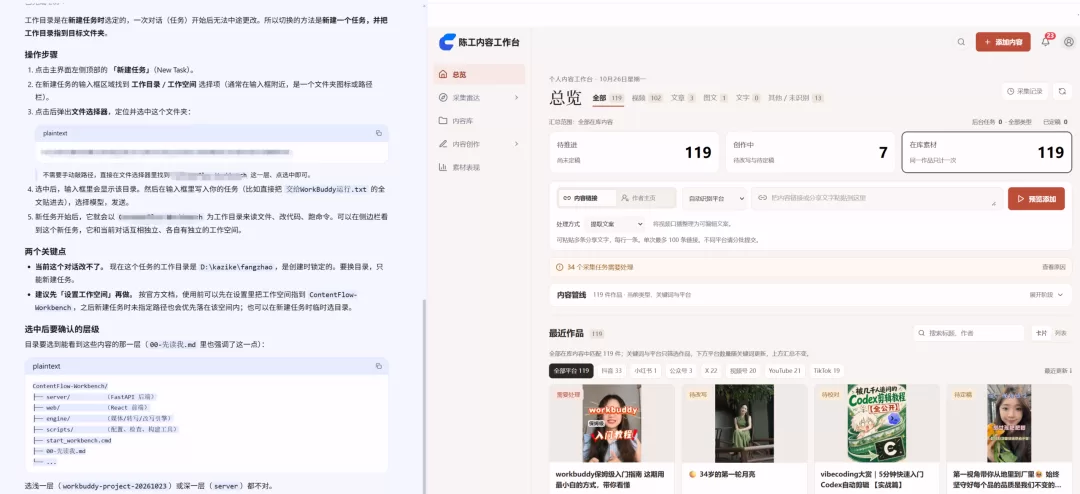The image size is (1080, 494).
Task: Click the left chat panel vertical scrollbar
Action: [424, 396]
